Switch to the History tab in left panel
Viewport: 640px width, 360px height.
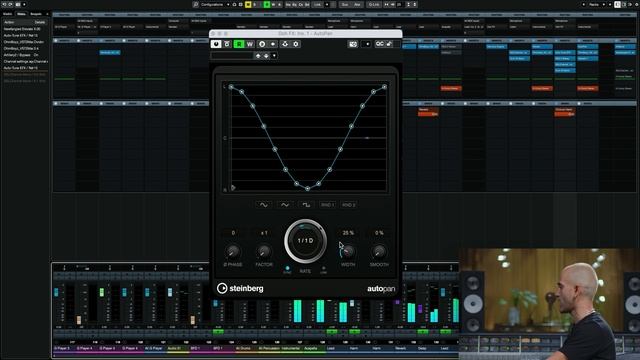tap(21, 14)
